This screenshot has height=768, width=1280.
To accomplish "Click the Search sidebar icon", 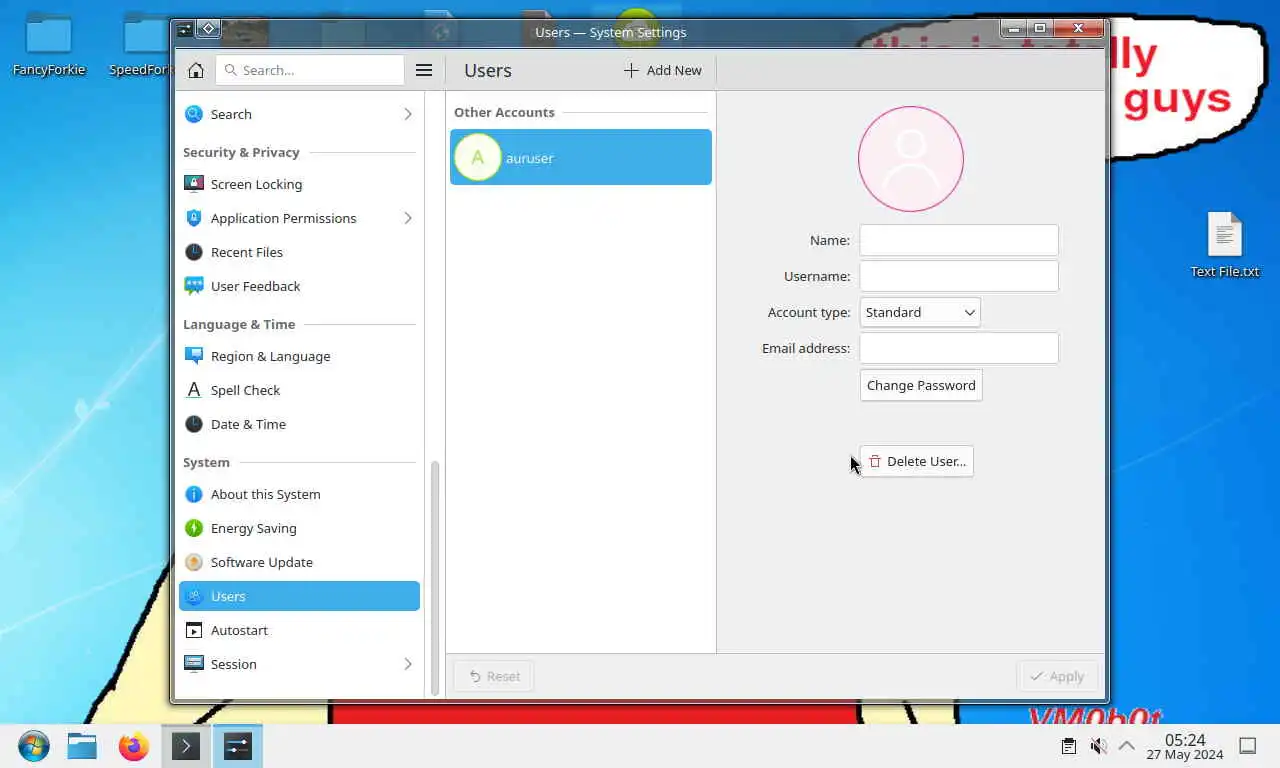I will tap(194, 114).
